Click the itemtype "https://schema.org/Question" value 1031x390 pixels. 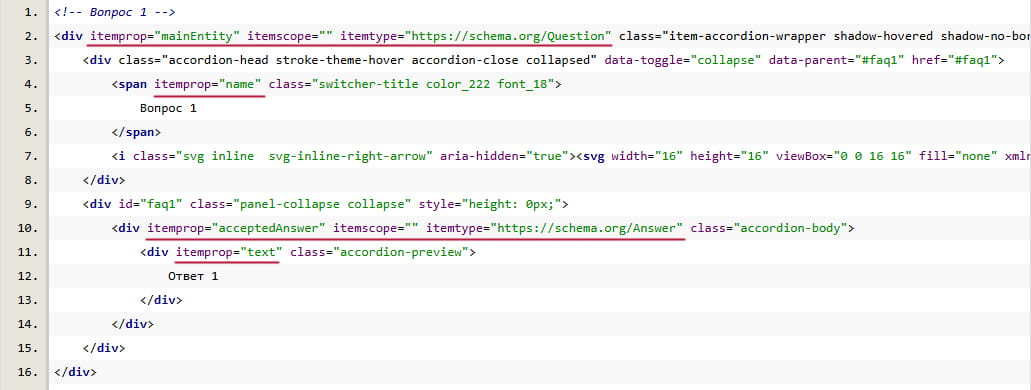(x=509, y=36)
